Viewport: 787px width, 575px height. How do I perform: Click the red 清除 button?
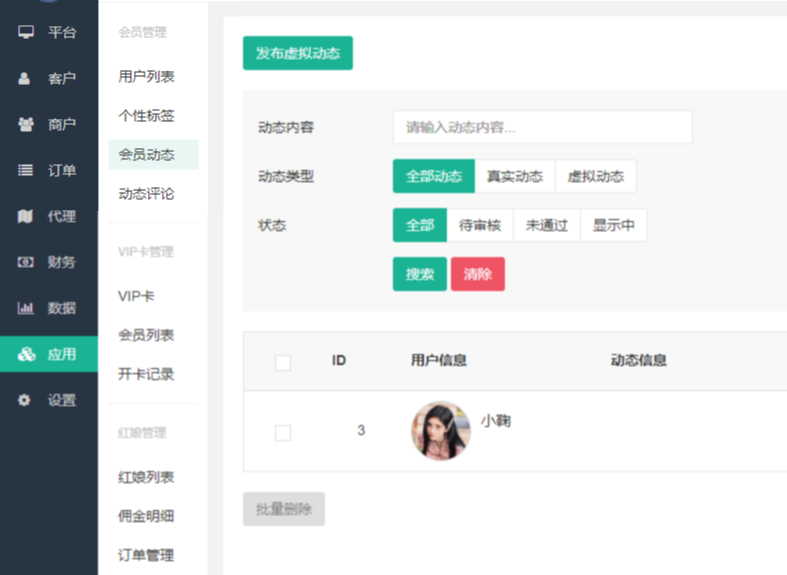tap(478, 274)
